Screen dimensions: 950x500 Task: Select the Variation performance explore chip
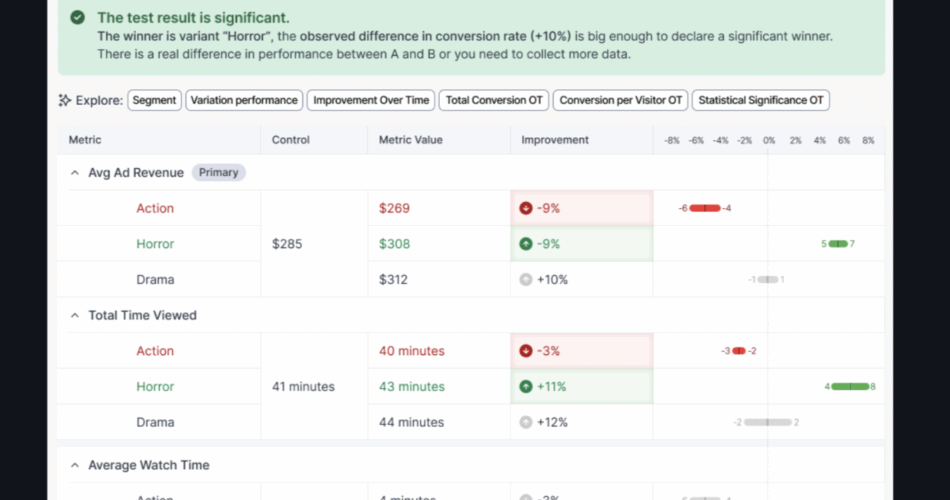point(244,100)
